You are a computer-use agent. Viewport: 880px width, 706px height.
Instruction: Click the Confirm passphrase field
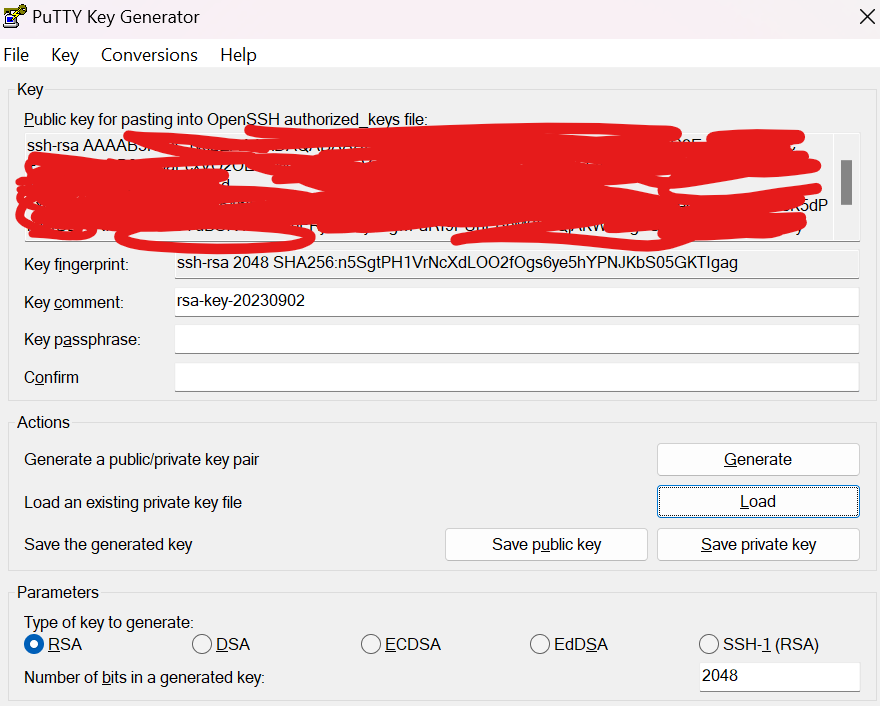pyautogui.click(x=517, y=377)
